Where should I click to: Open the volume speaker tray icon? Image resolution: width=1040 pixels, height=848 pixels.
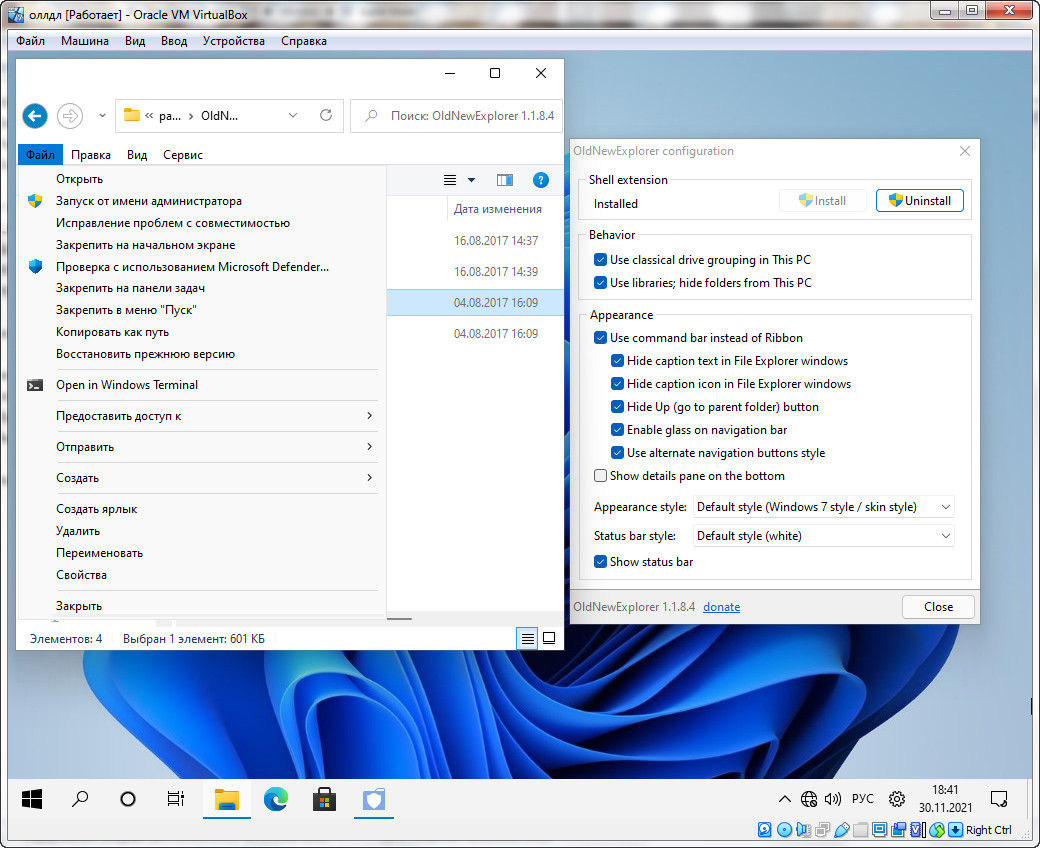point(833,799)
